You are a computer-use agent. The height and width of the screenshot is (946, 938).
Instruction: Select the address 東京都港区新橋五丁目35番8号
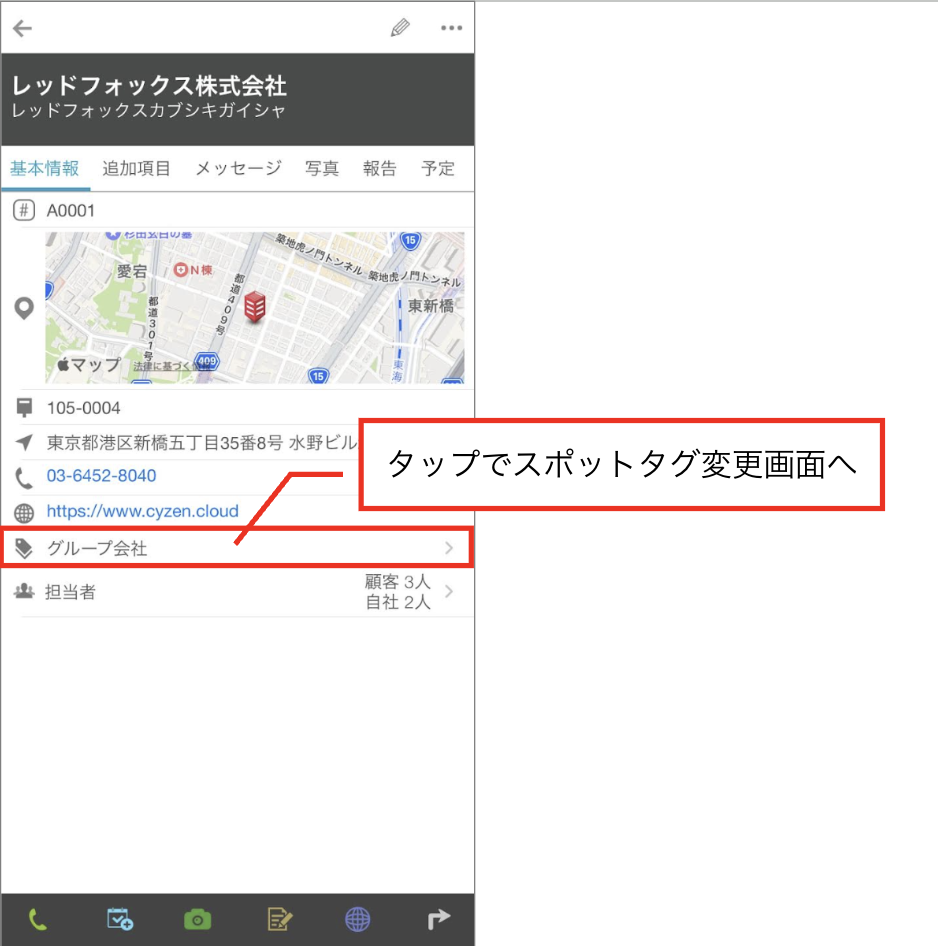tap(165, 443)
